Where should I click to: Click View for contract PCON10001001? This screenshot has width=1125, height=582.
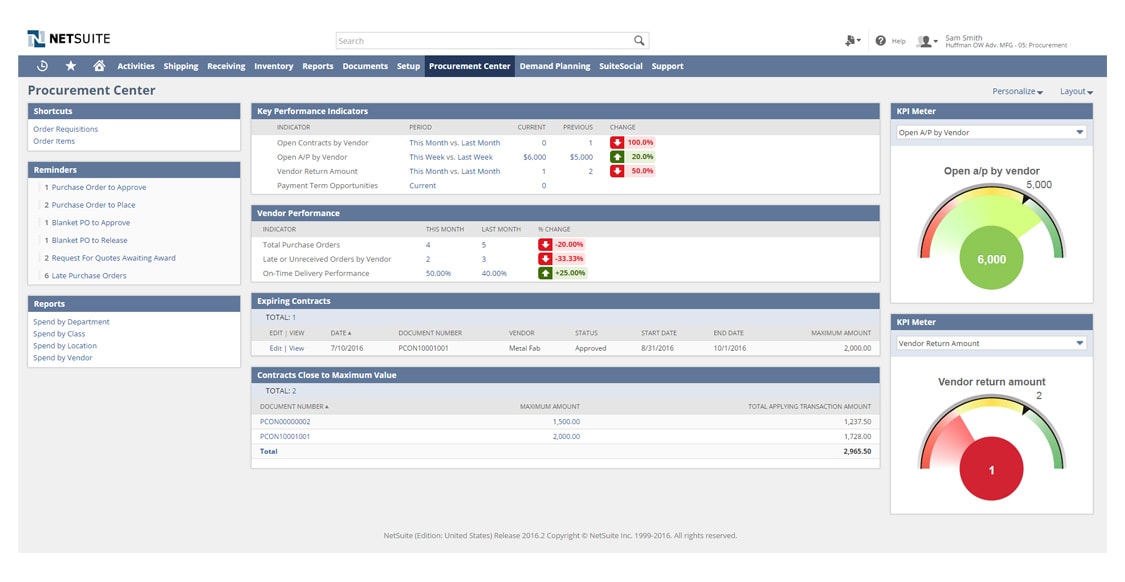pos(296,348)
